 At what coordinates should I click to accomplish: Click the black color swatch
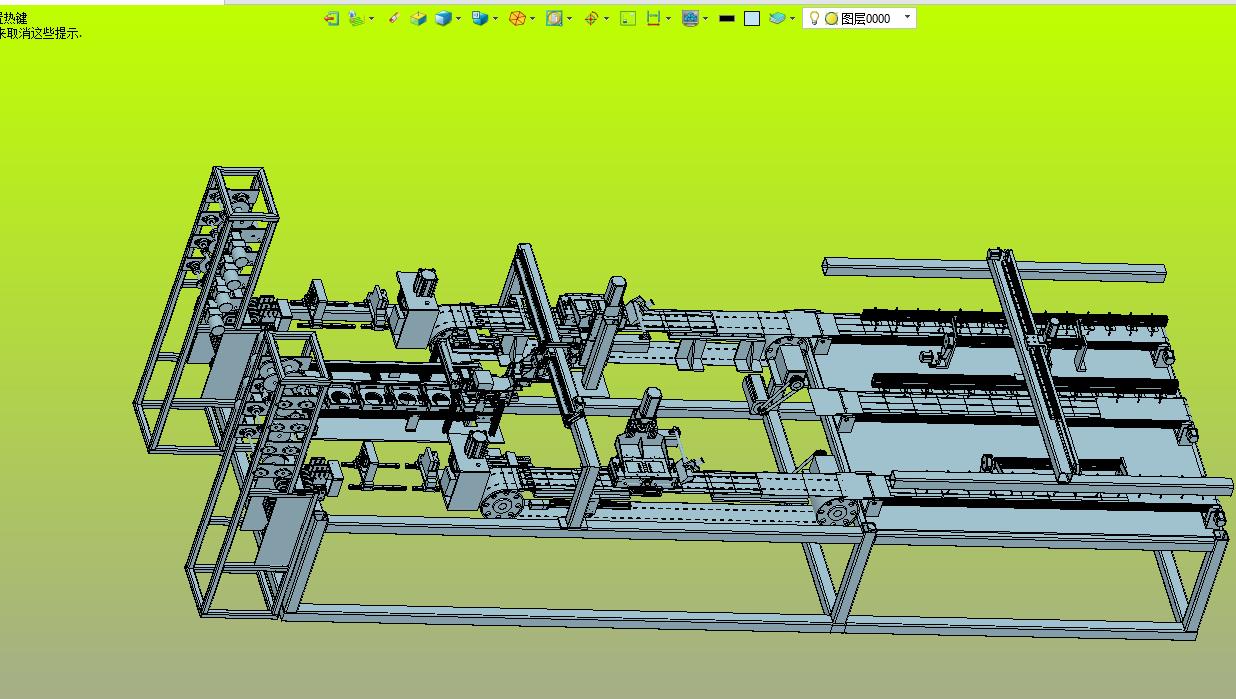tap(727, 18)
